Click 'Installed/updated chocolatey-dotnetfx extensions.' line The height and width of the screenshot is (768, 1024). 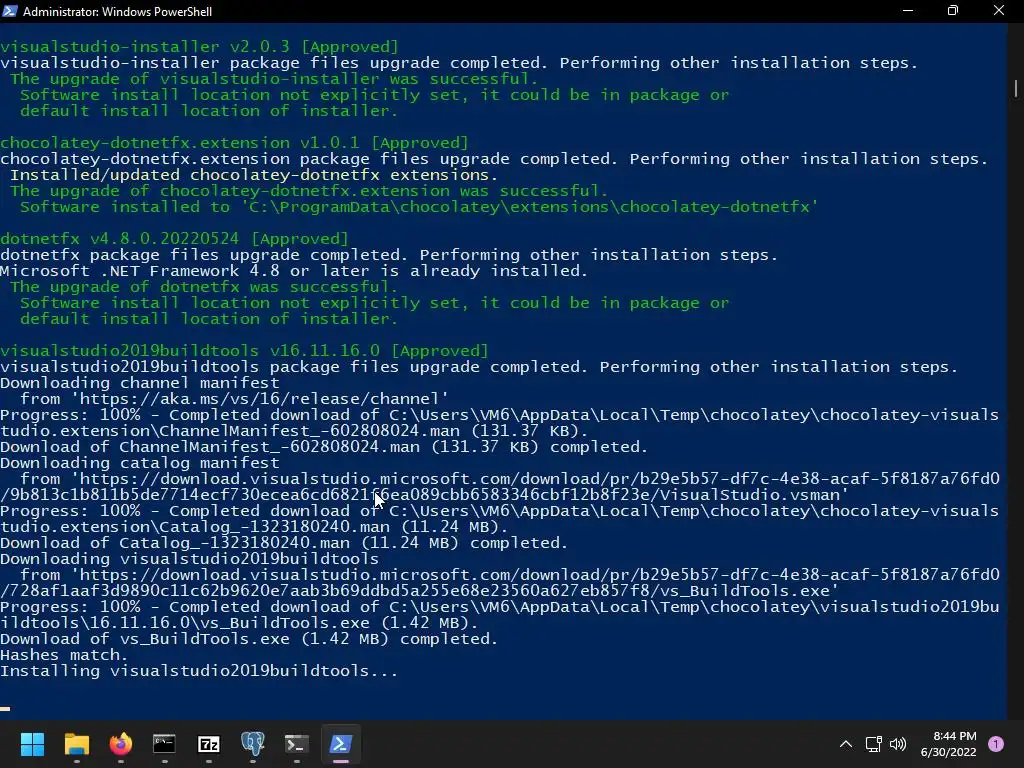(x=254, y=175)
